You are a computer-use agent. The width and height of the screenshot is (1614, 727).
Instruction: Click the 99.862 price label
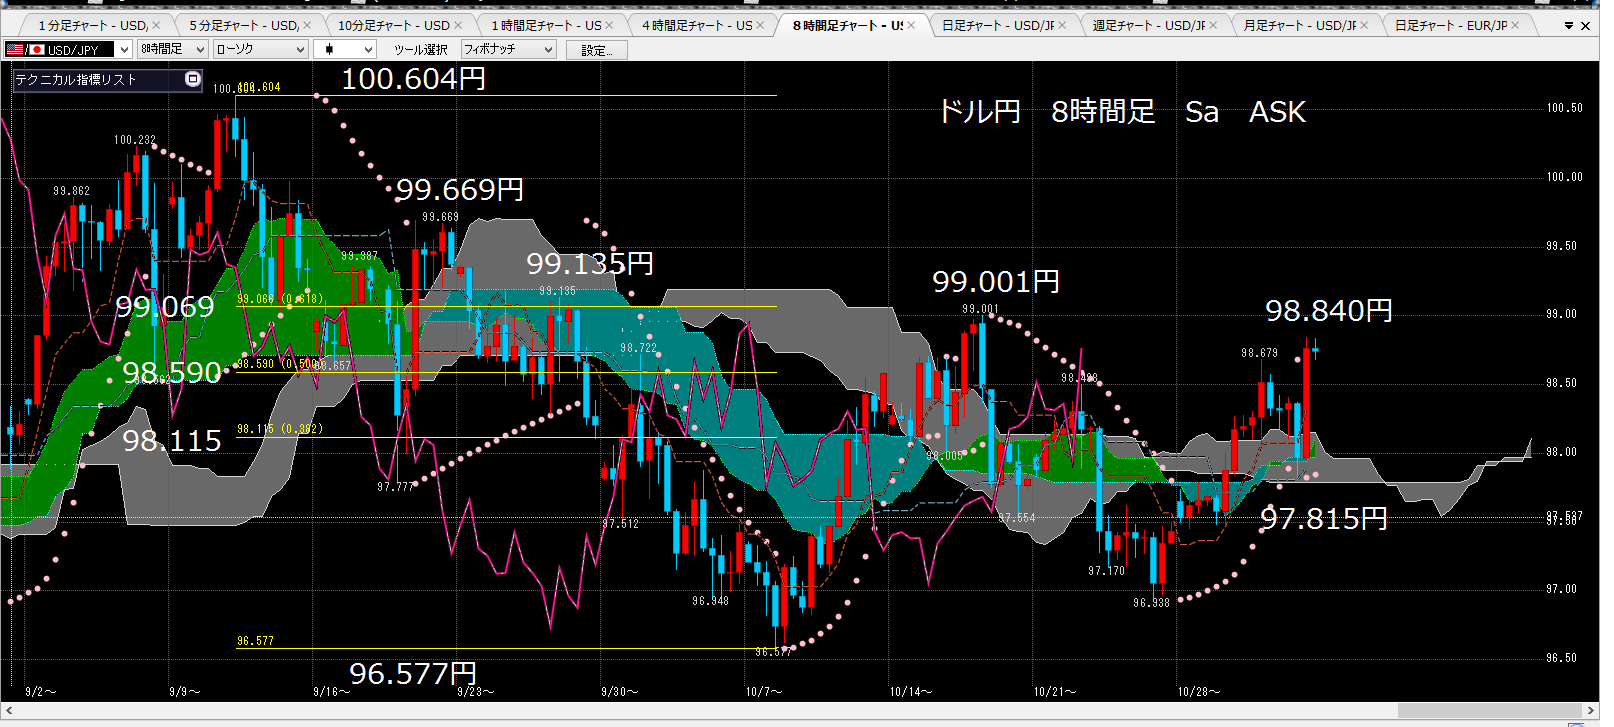(x=72, y=191)
